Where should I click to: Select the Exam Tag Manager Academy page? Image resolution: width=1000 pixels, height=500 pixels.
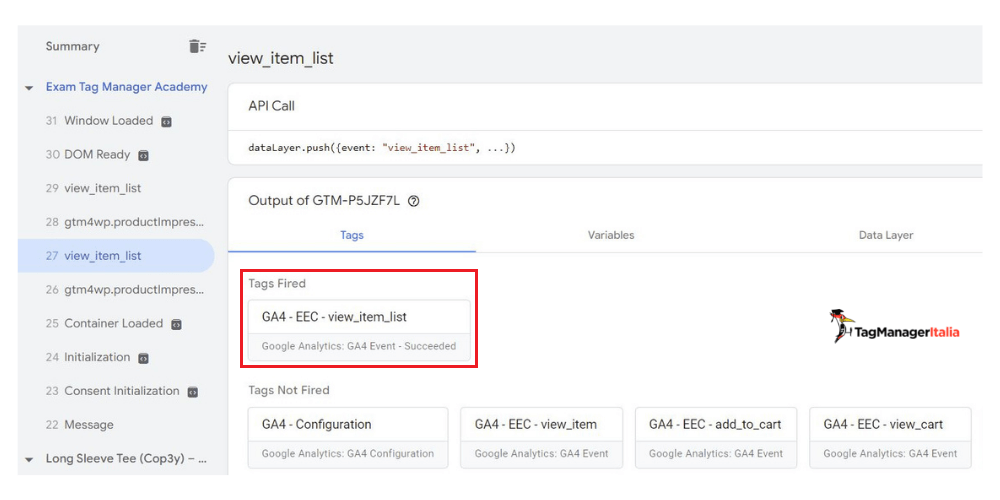tap(126, 87)
